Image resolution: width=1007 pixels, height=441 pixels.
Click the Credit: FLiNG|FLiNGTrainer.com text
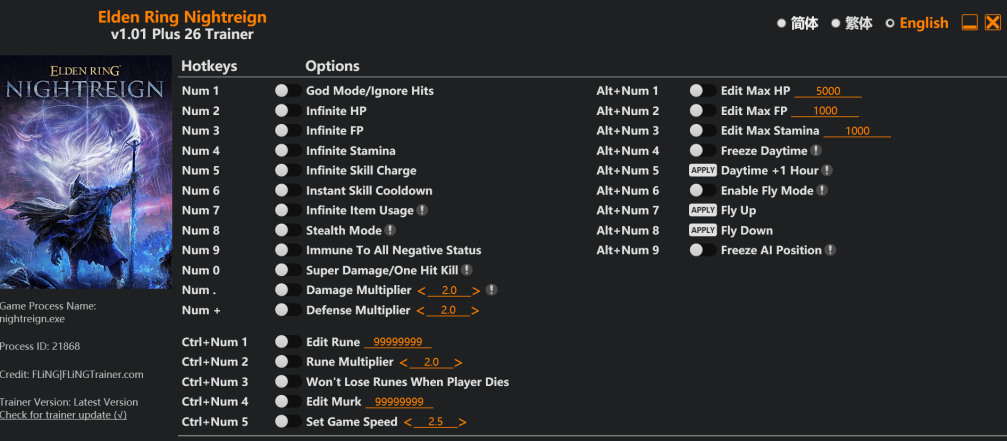point(72,374)
